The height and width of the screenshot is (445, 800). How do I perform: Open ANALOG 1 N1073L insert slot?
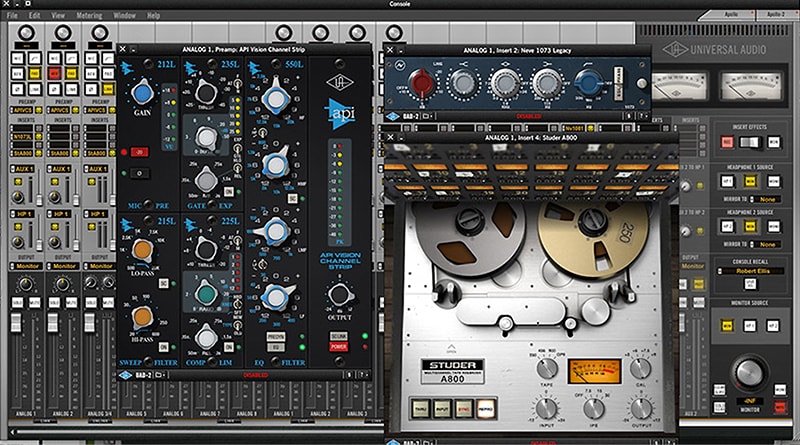pos(22,137)
